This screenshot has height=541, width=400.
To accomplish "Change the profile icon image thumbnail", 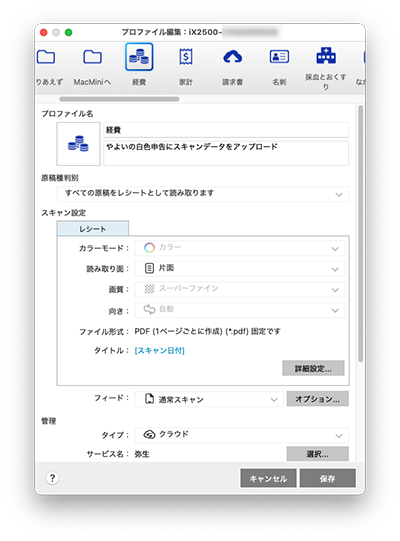I will (78, 144).
